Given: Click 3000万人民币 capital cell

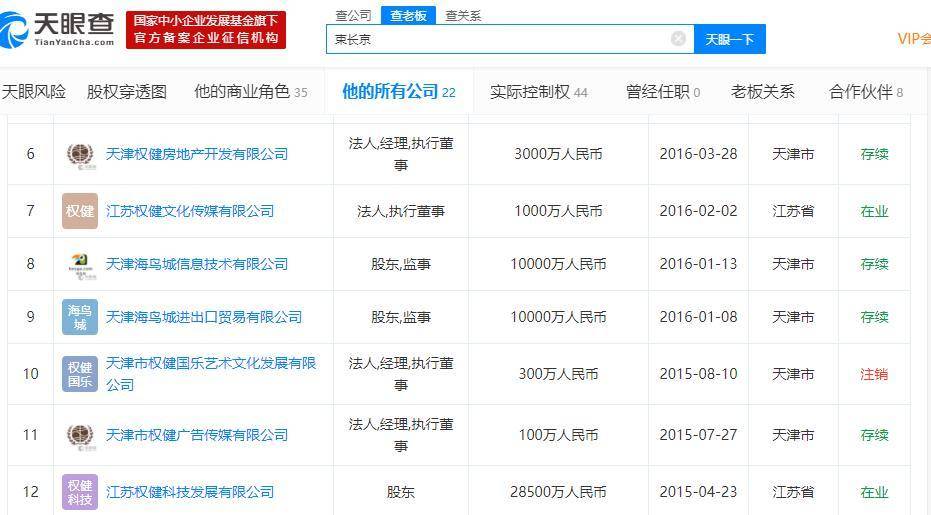Looking at the screenshot, I should click(558, 154).
